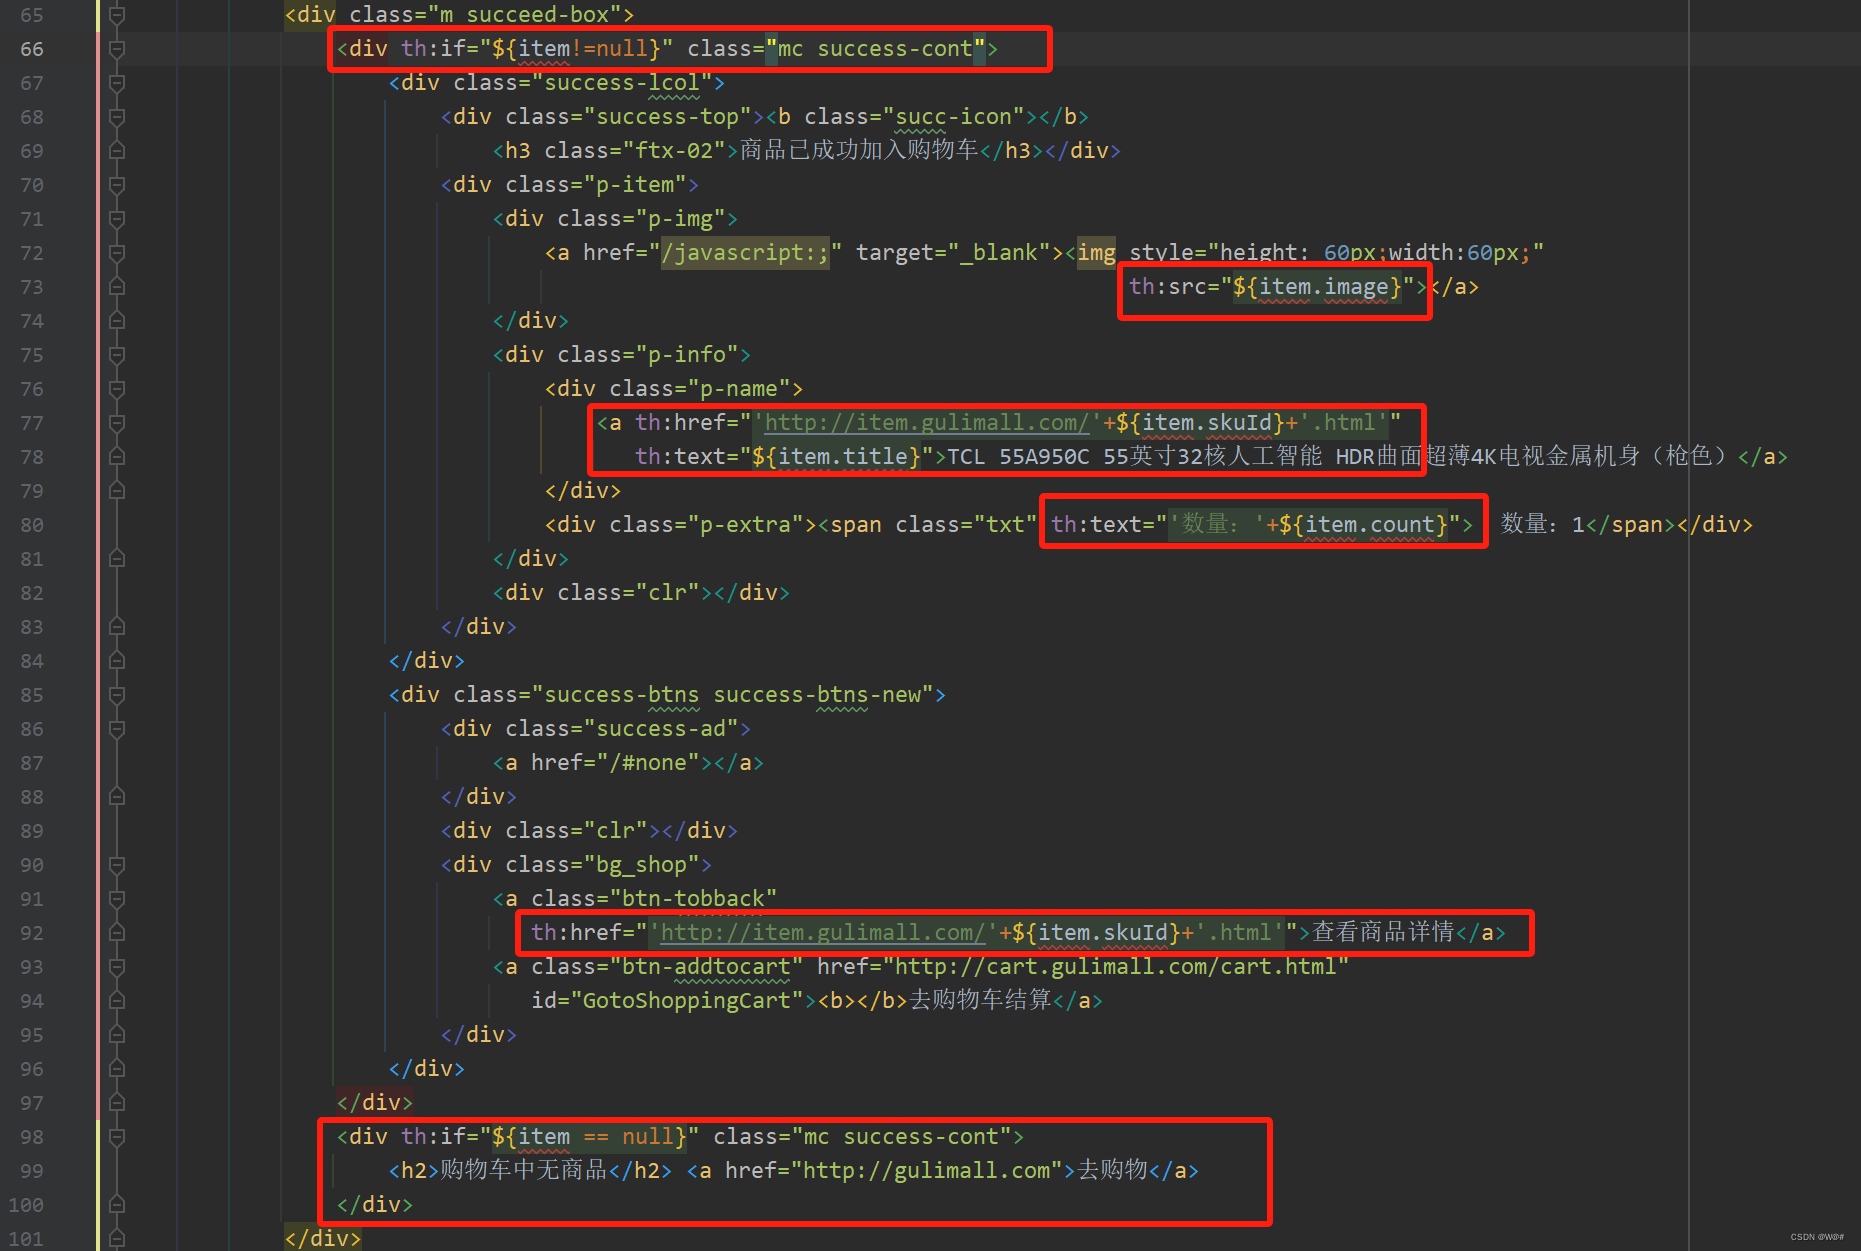Click the "clr" class on line 82

667,593
